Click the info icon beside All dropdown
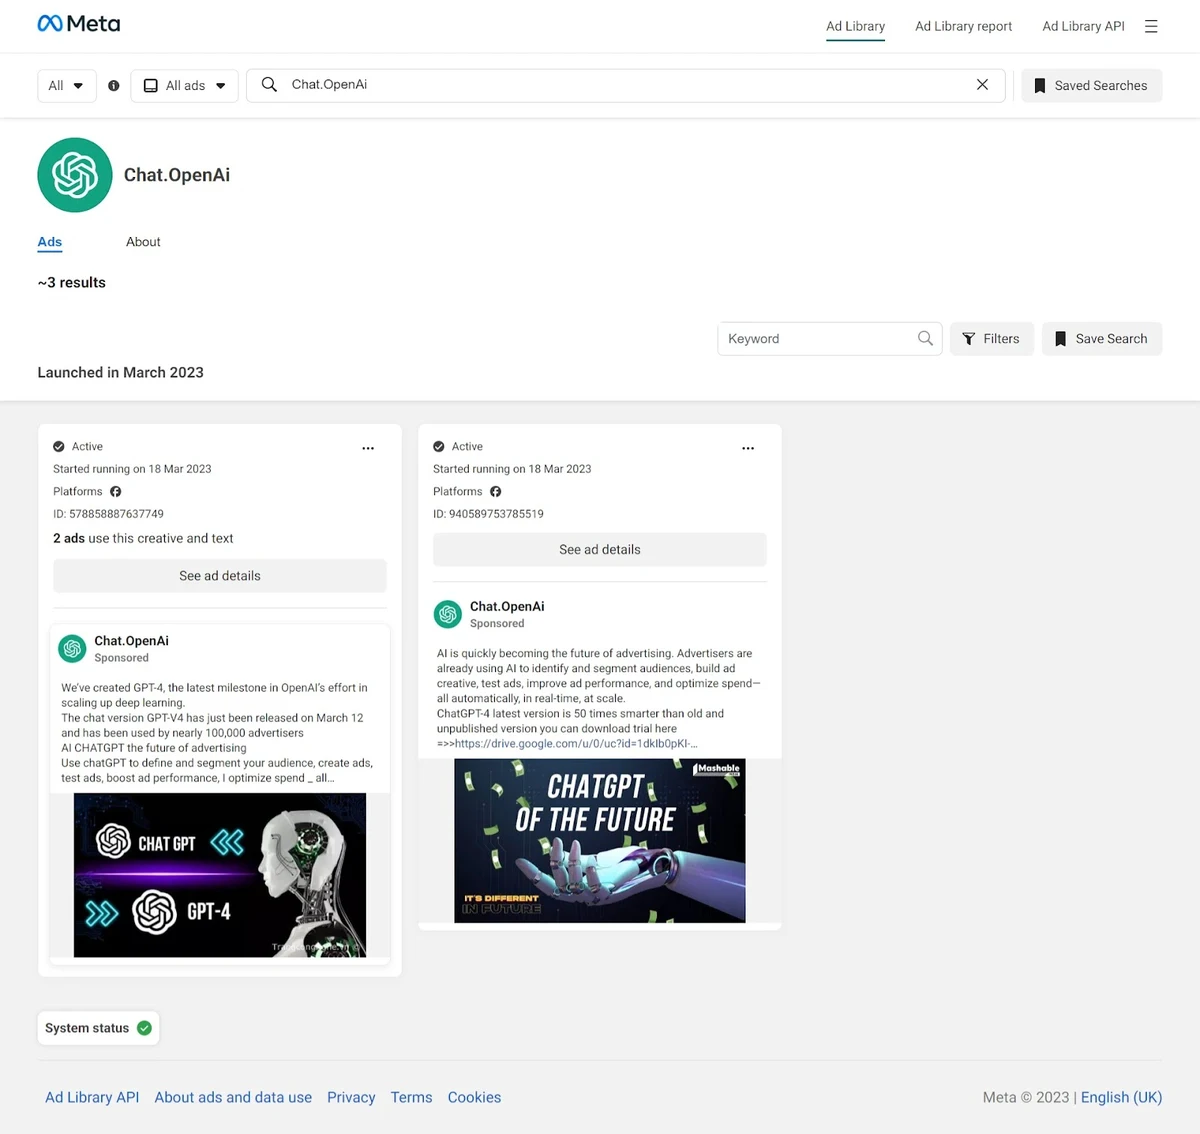Screen dimensions: 1200x1134 114,86
